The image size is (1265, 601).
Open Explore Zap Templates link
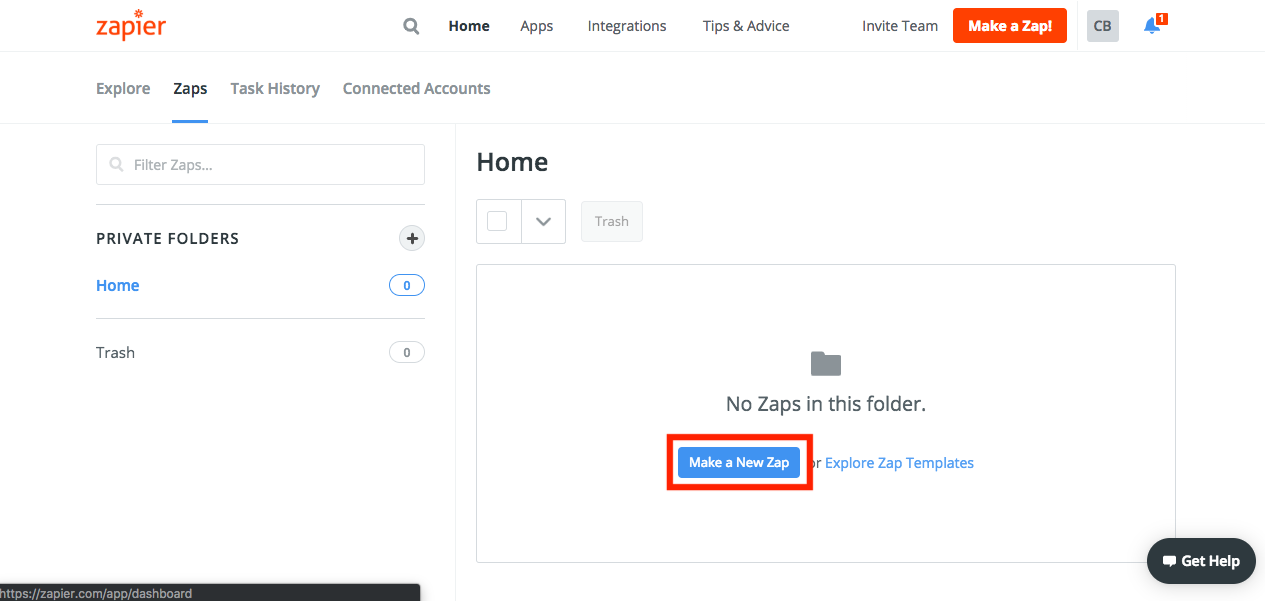point(899,463)
